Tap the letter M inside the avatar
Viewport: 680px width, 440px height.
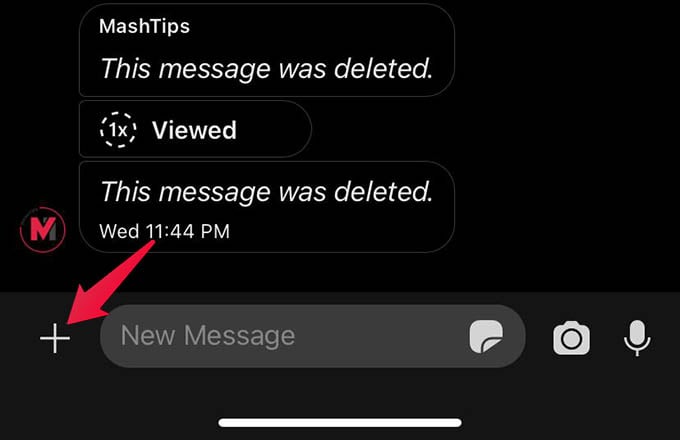click(43, 229)
